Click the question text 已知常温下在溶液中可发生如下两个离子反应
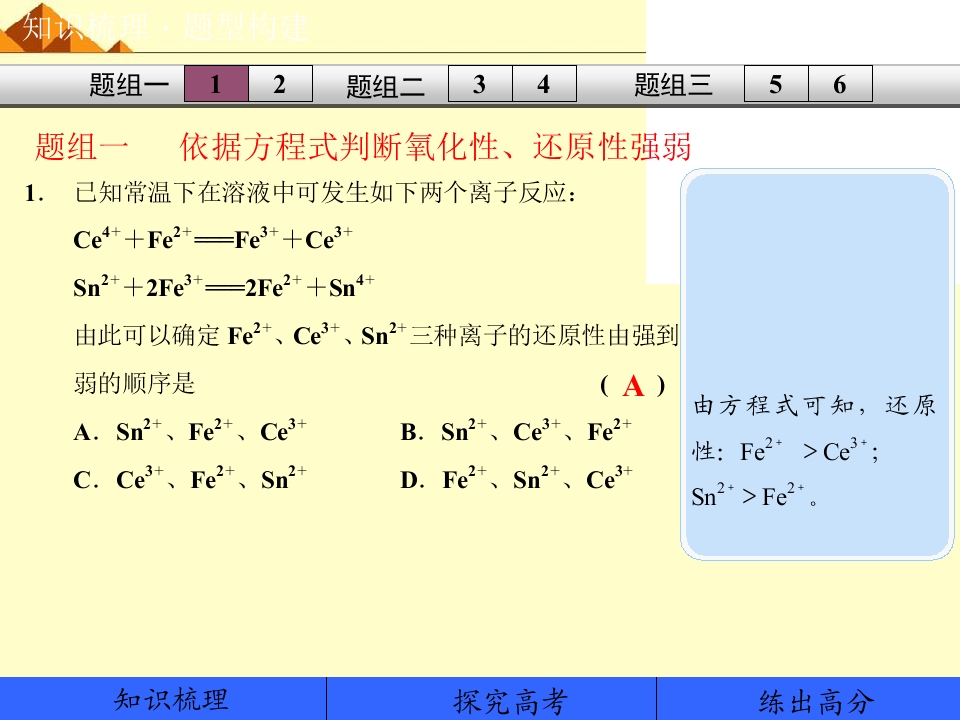Viewport: 960px width, 720px height. 325,192
